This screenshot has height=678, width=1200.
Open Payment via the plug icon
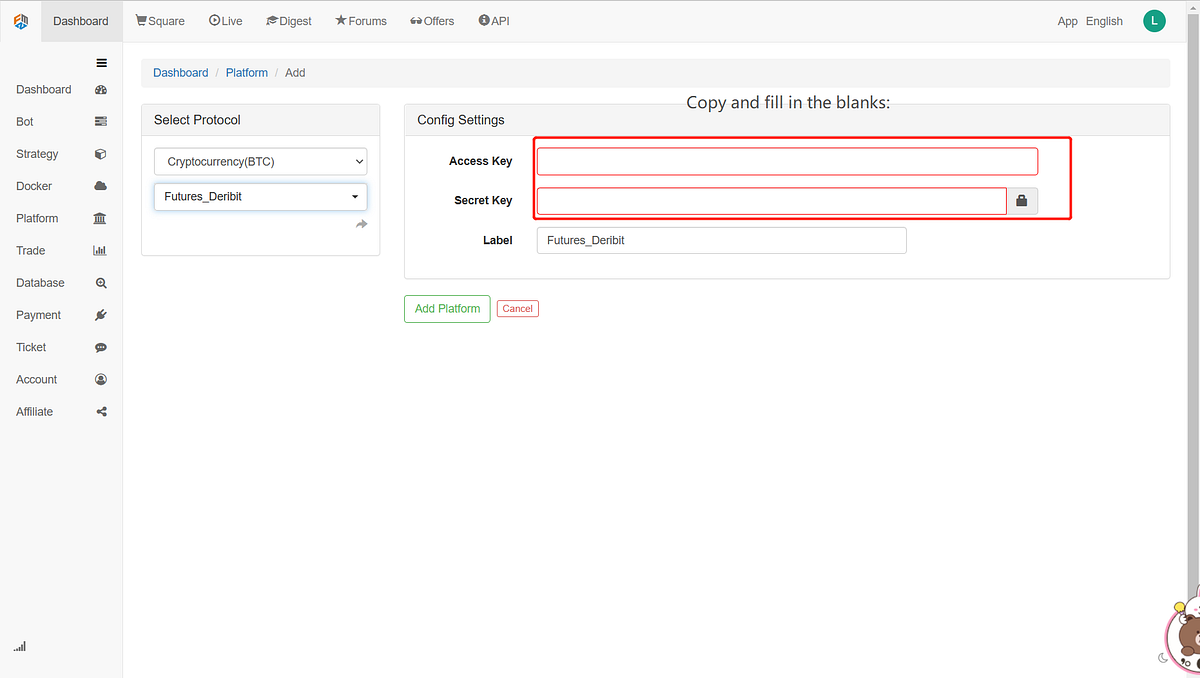click(100, 314)
